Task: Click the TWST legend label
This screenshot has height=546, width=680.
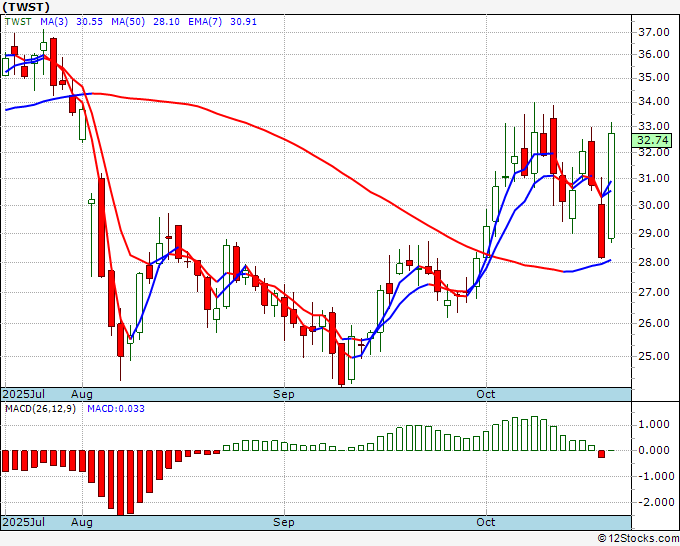Action: coord(18,21)
